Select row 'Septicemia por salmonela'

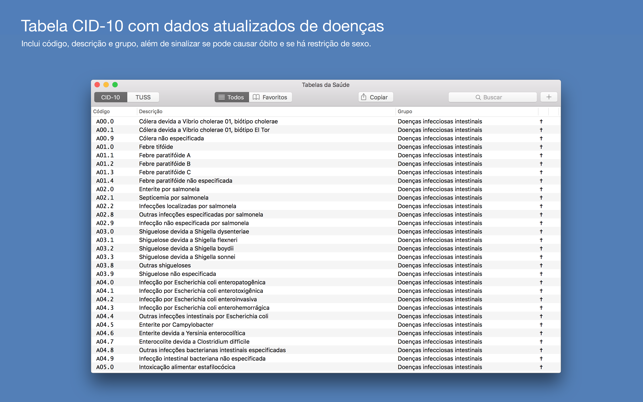tap(326, 198)
